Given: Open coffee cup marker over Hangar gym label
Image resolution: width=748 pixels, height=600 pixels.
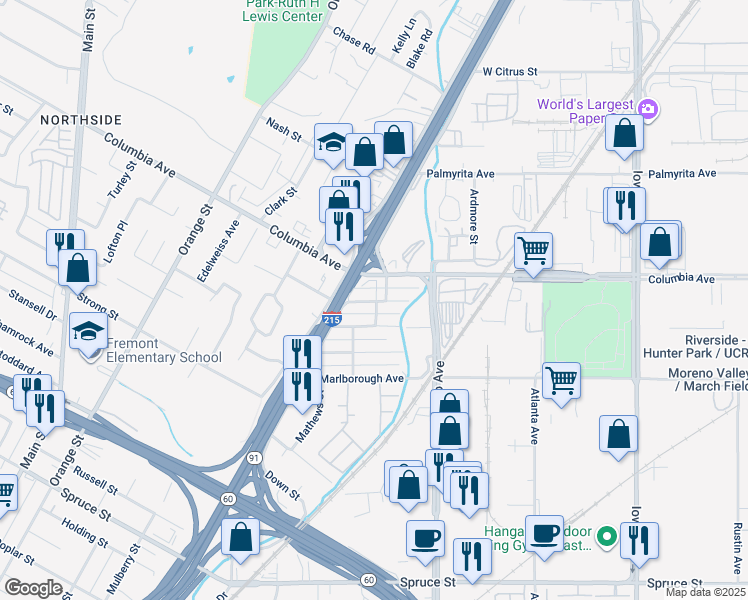Looking at the screenshot, I should [x=544, y=535].
